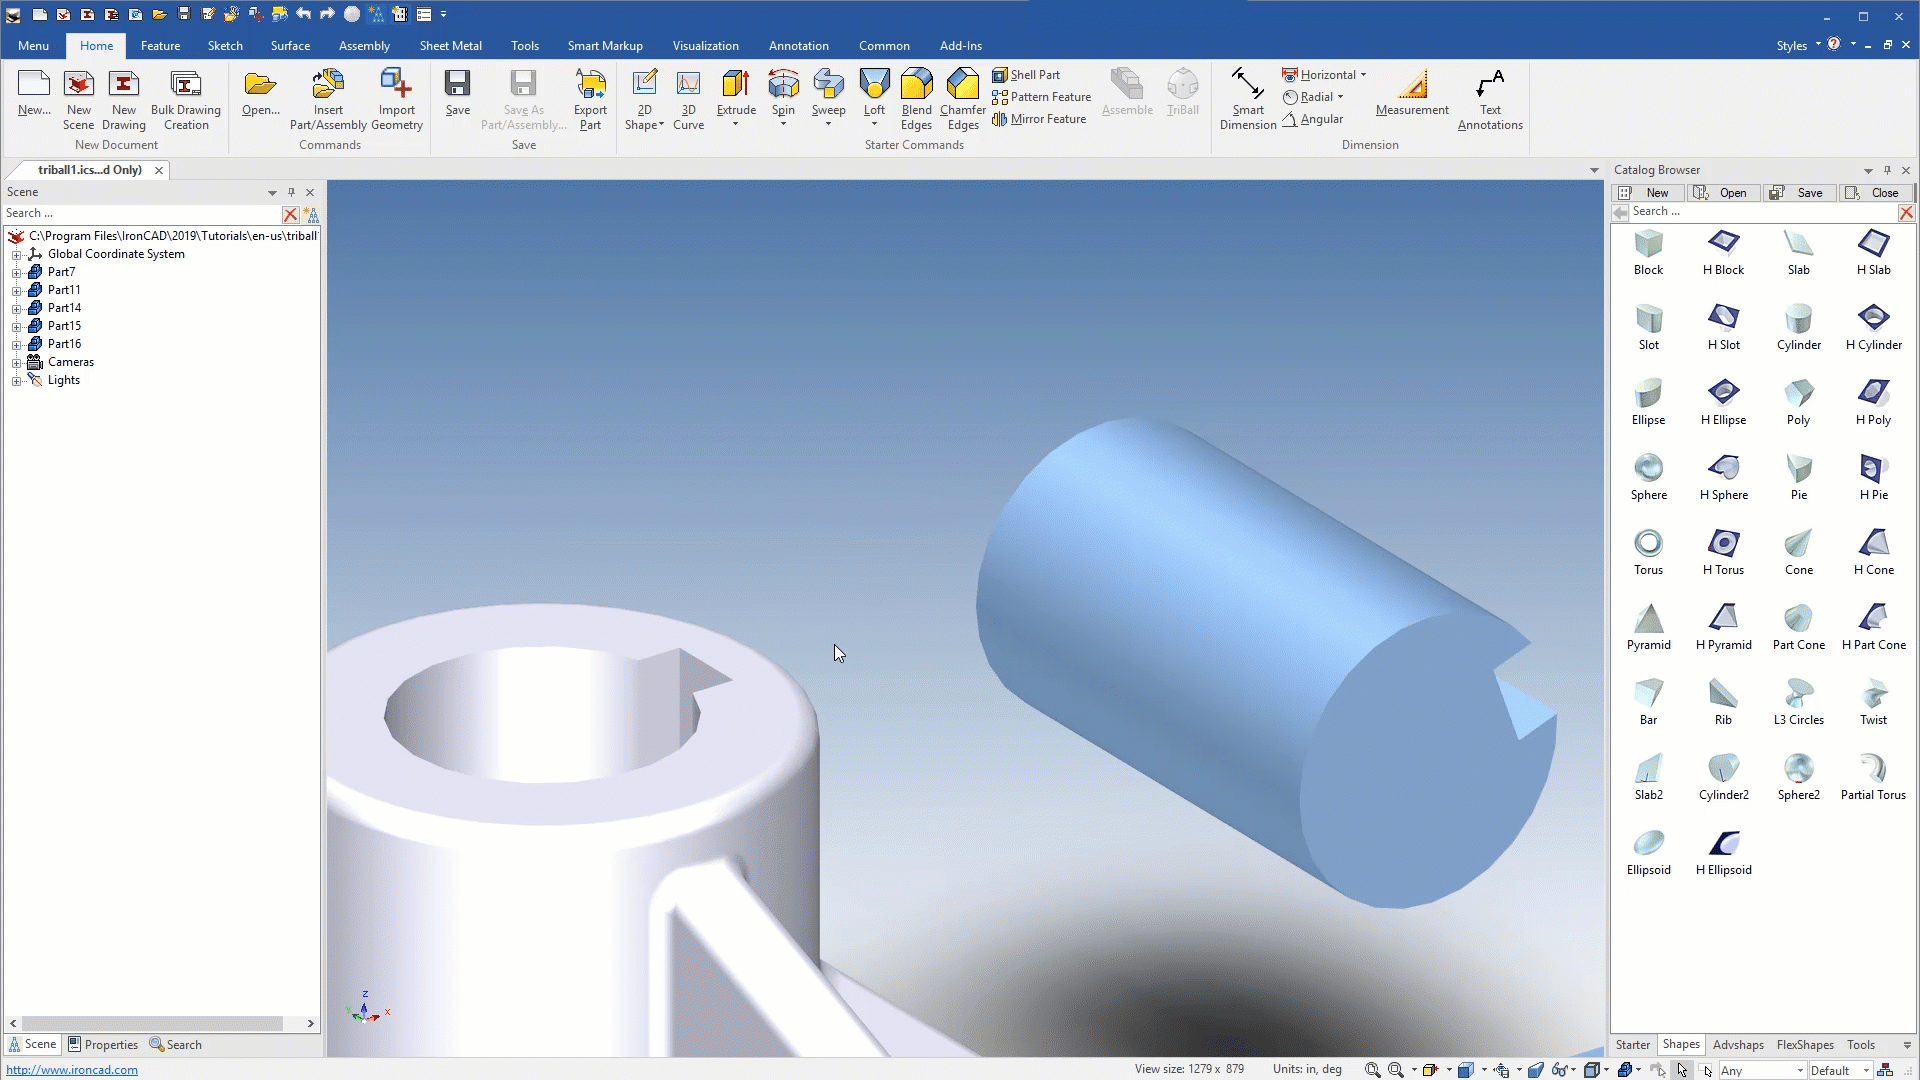Click the Extrude tool icon

(x=736, y=86)
